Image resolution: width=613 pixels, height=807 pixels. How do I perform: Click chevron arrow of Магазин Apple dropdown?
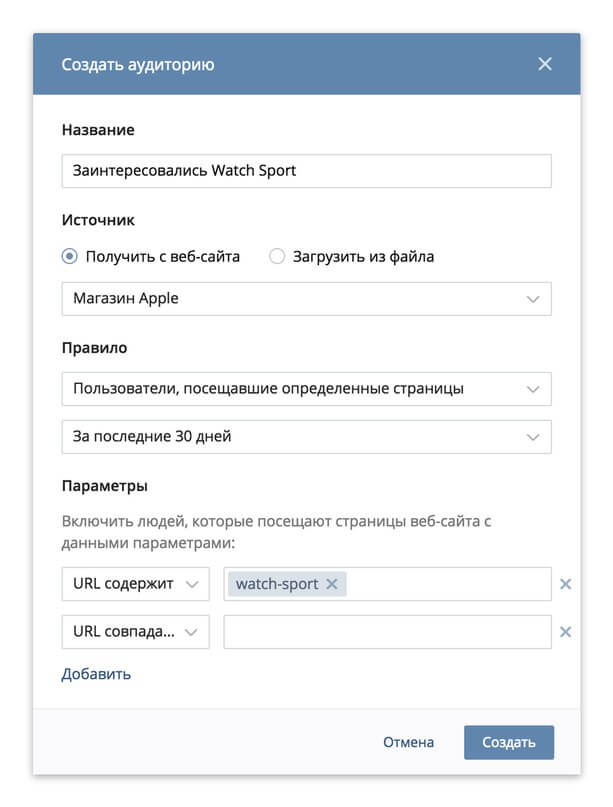tap(533, 299)
